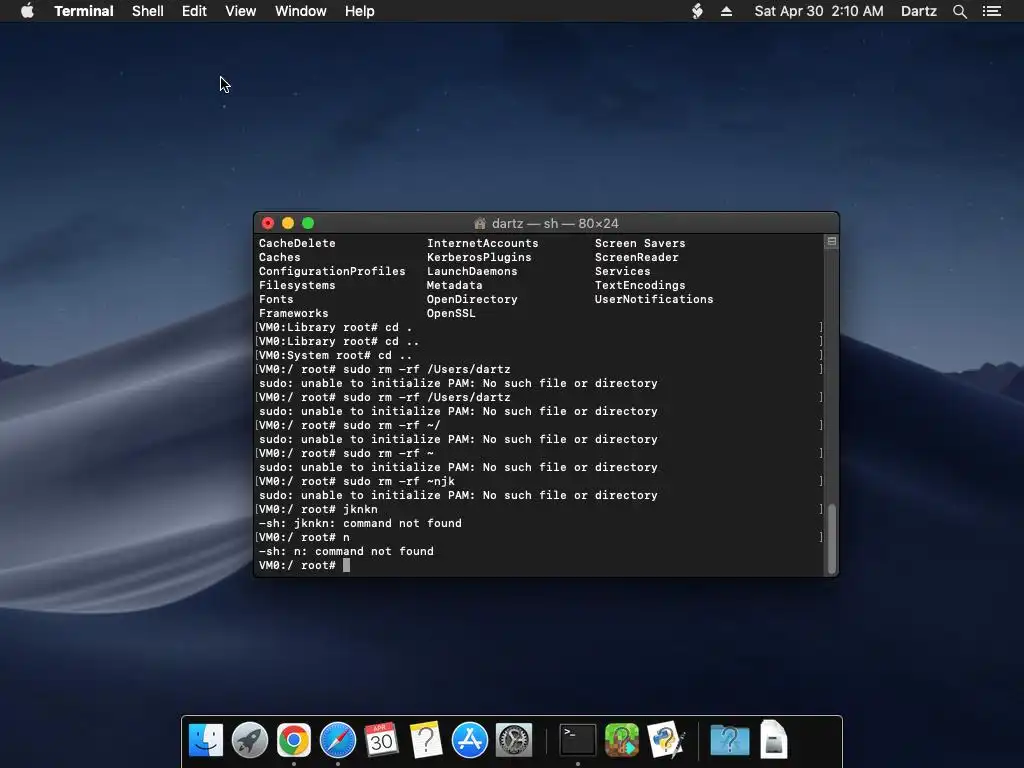Open Spotlight search magnifier
The height and width of the screenshot is (768, 1024).
[959, 11]
